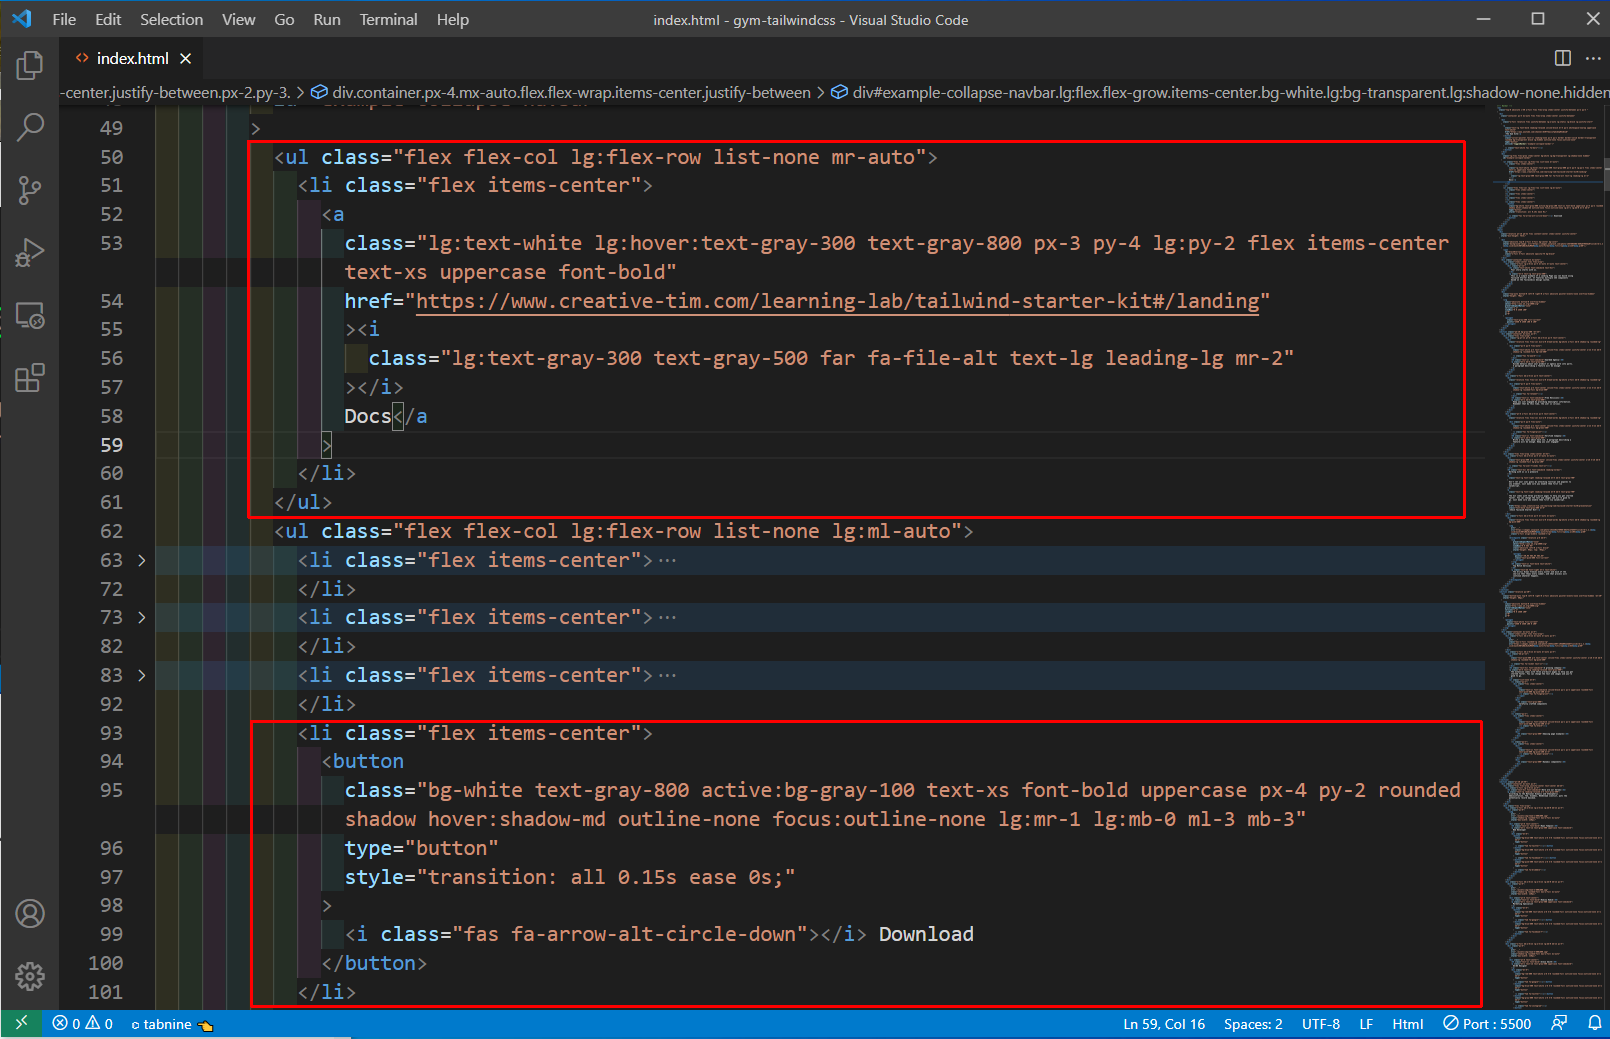Screen dimensions: 1610x1039
Task: Click the vertical scrollbar thumb
Action: [x=1606, y=173]
